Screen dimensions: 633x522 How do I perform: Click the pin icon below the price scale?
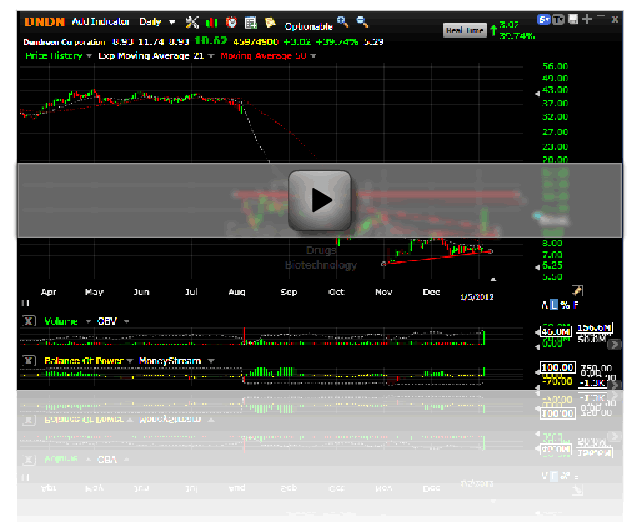576,290
